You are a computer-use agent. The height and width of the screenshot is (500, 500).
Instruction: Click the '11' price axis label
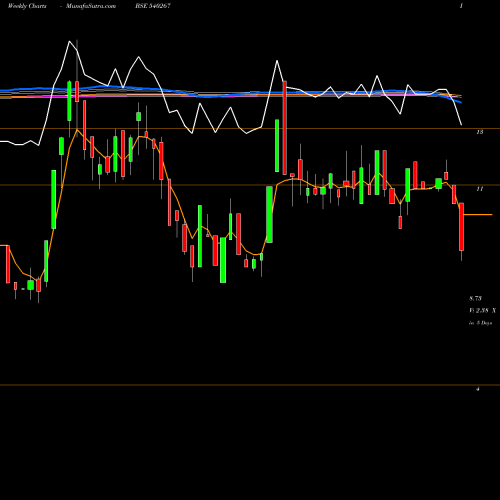[480, 189]
